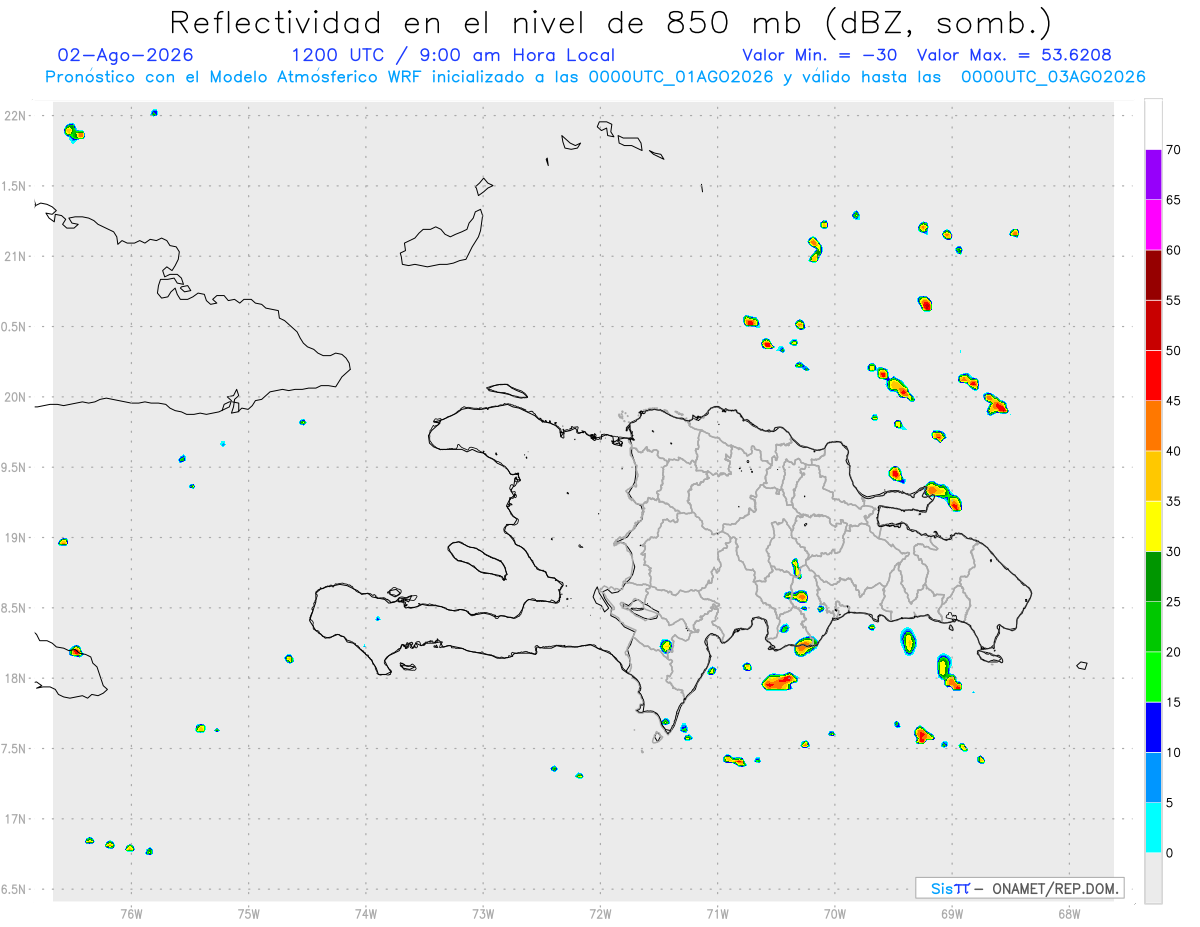
Task: Click the '72W' longitude label
Action: tap(600, 912)
